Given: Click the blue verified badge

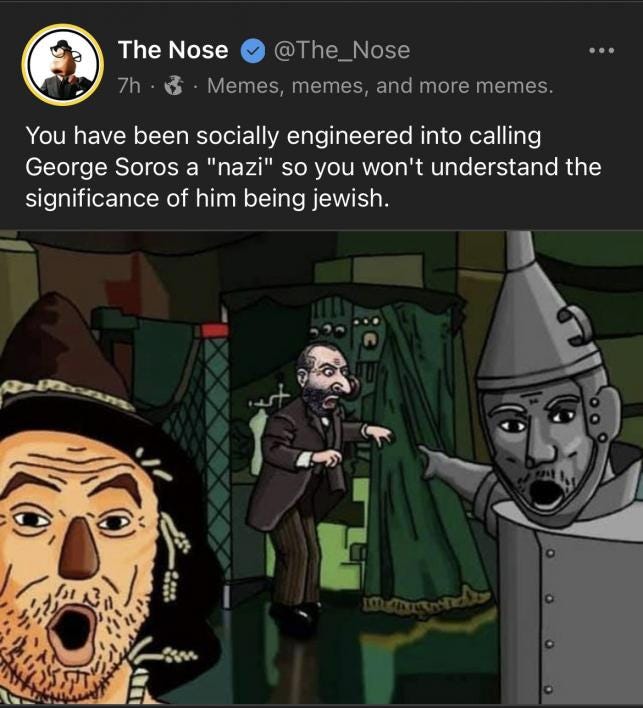Looking at the screenshot, I should click(x=253, y=51).
